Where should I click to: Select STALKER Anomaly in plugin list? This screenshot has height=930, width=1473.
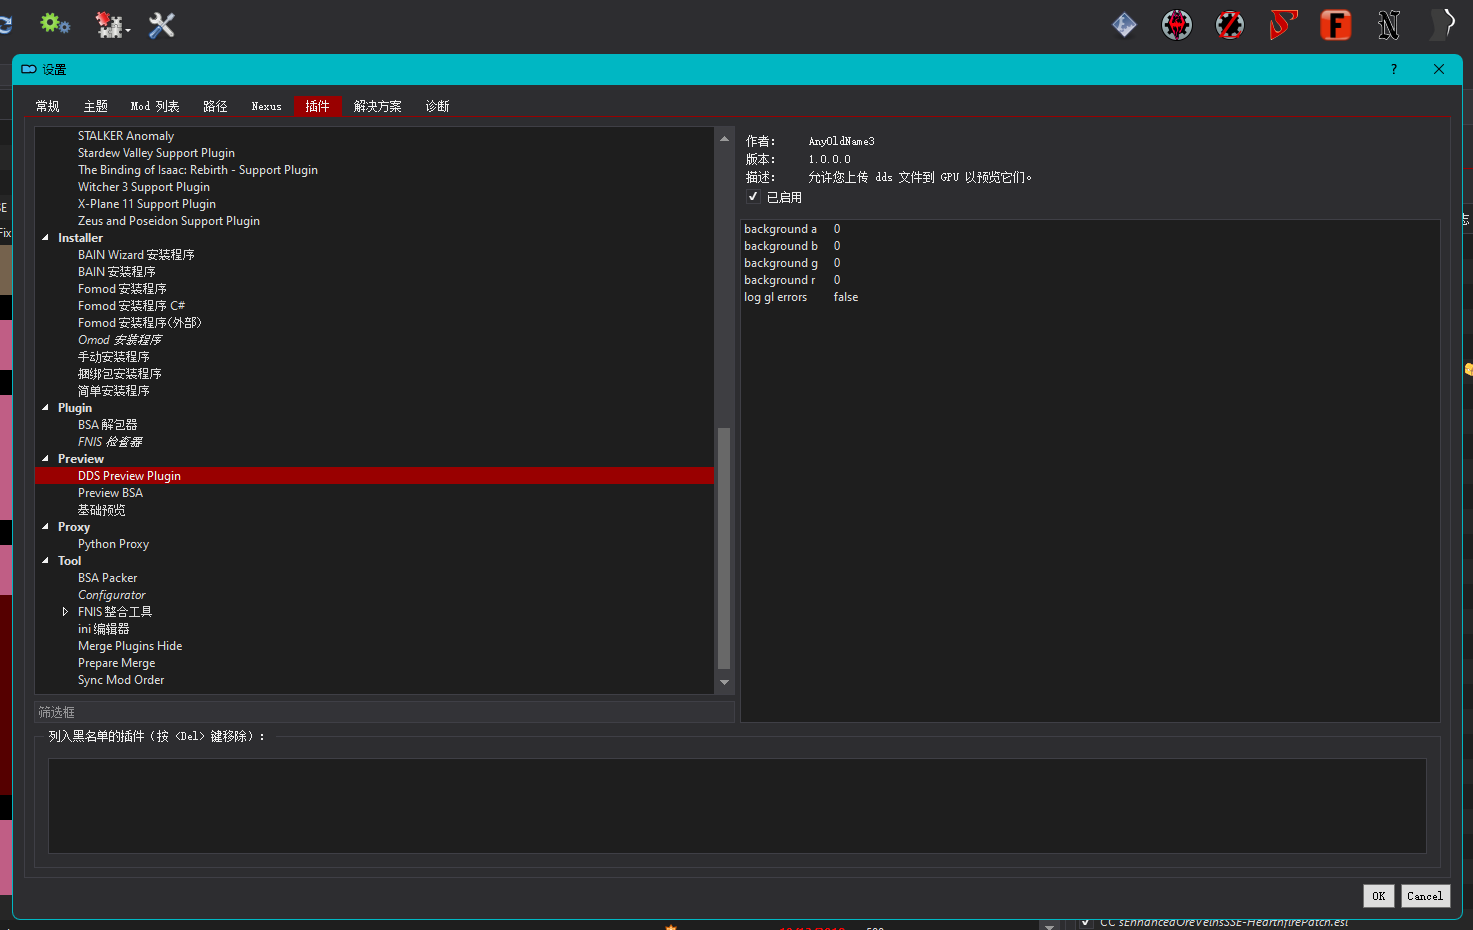(126, 136)
